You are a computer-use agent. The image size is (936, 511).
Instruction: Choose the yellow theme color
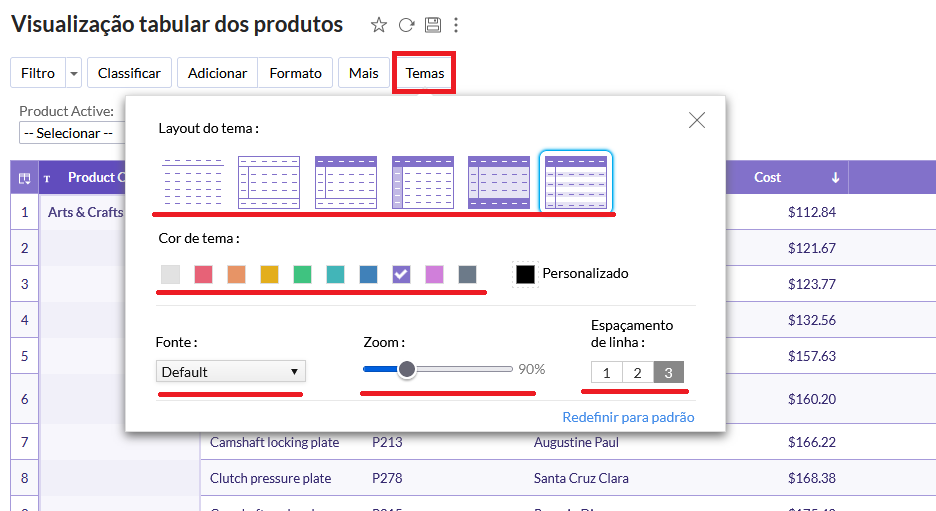pyautogui.click(x=269, y=275)
